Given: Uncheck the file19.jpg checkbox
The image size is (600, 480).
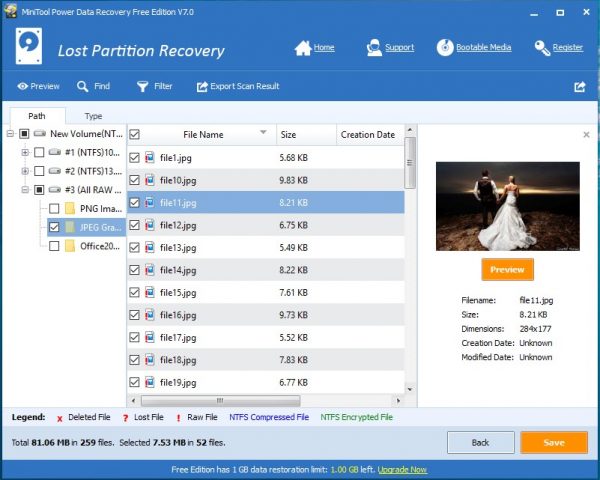Looking at the screenshot, I should tap(134, 382).
